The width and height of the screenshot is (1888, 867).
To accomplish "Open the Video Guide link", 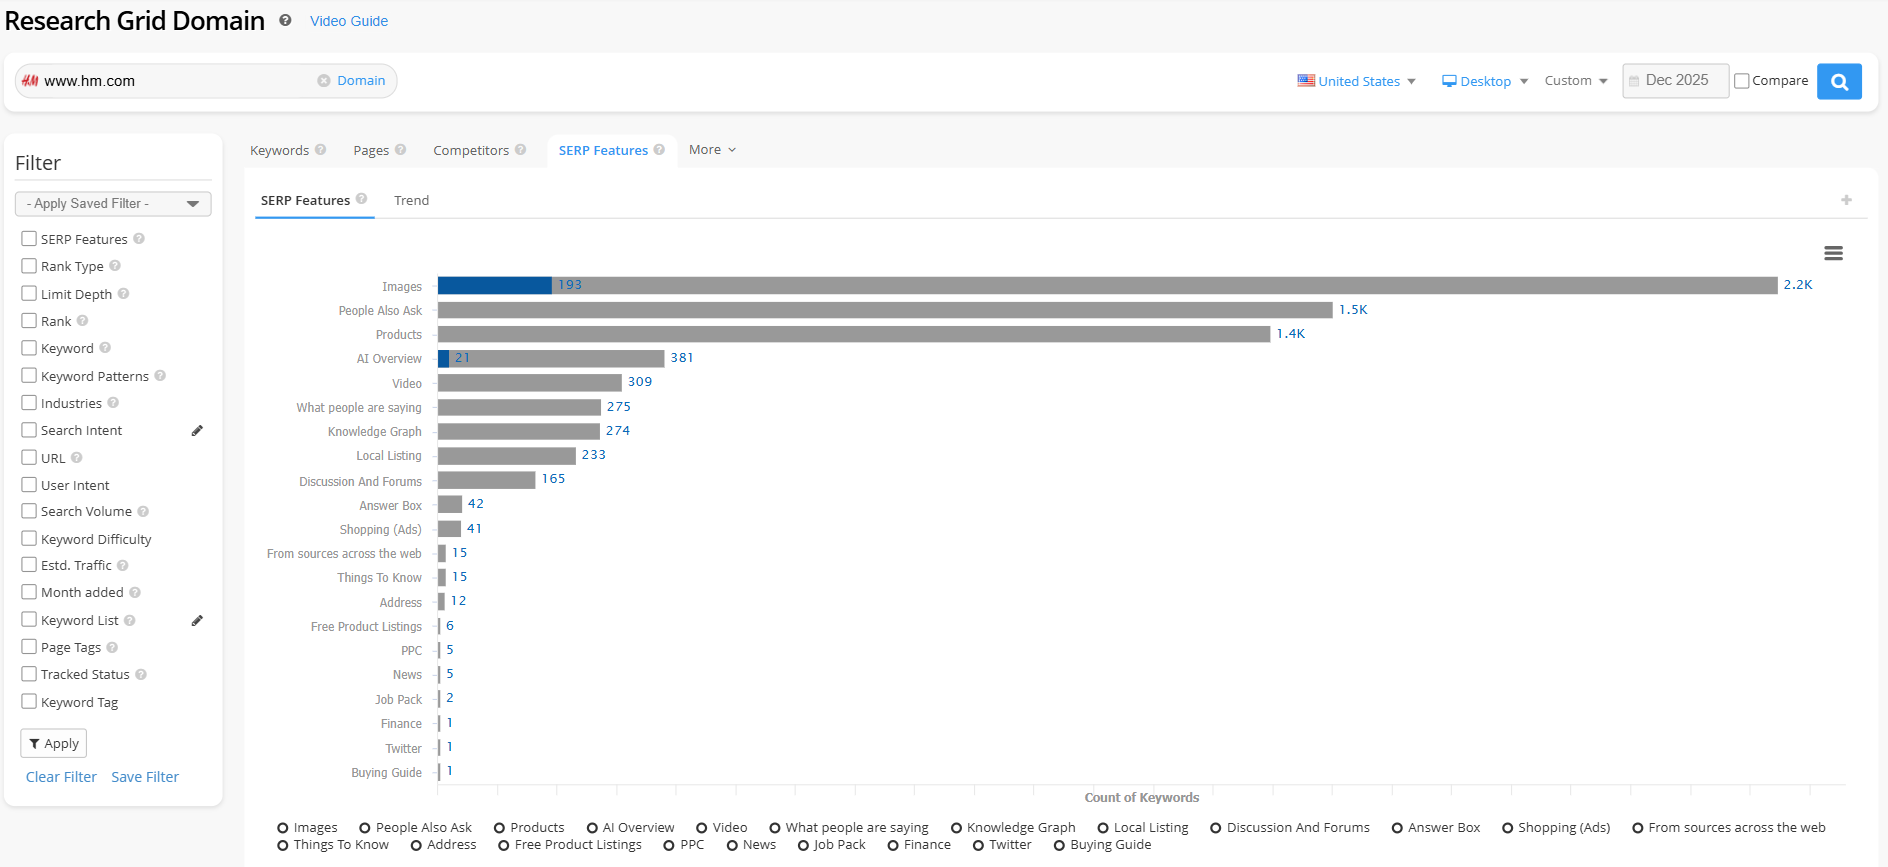I will click(349, 21).
